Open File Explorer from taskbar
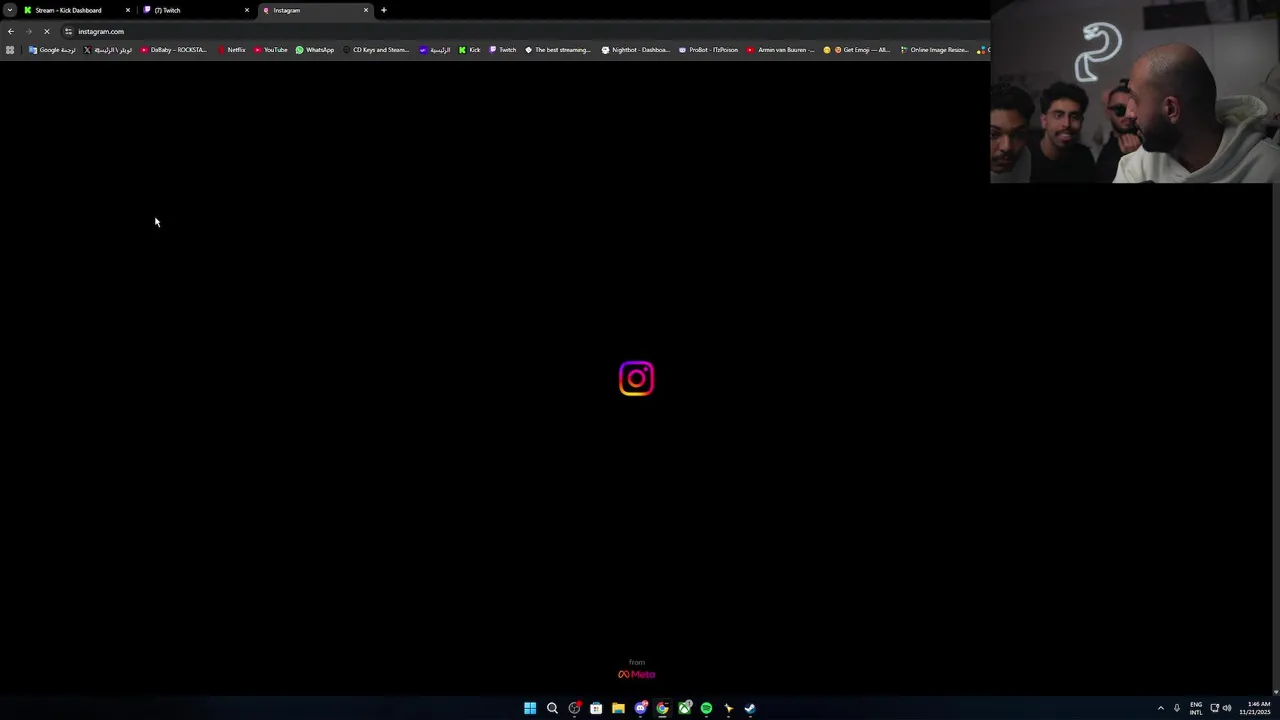This screenshot has height=720, width=1280. 618,708
